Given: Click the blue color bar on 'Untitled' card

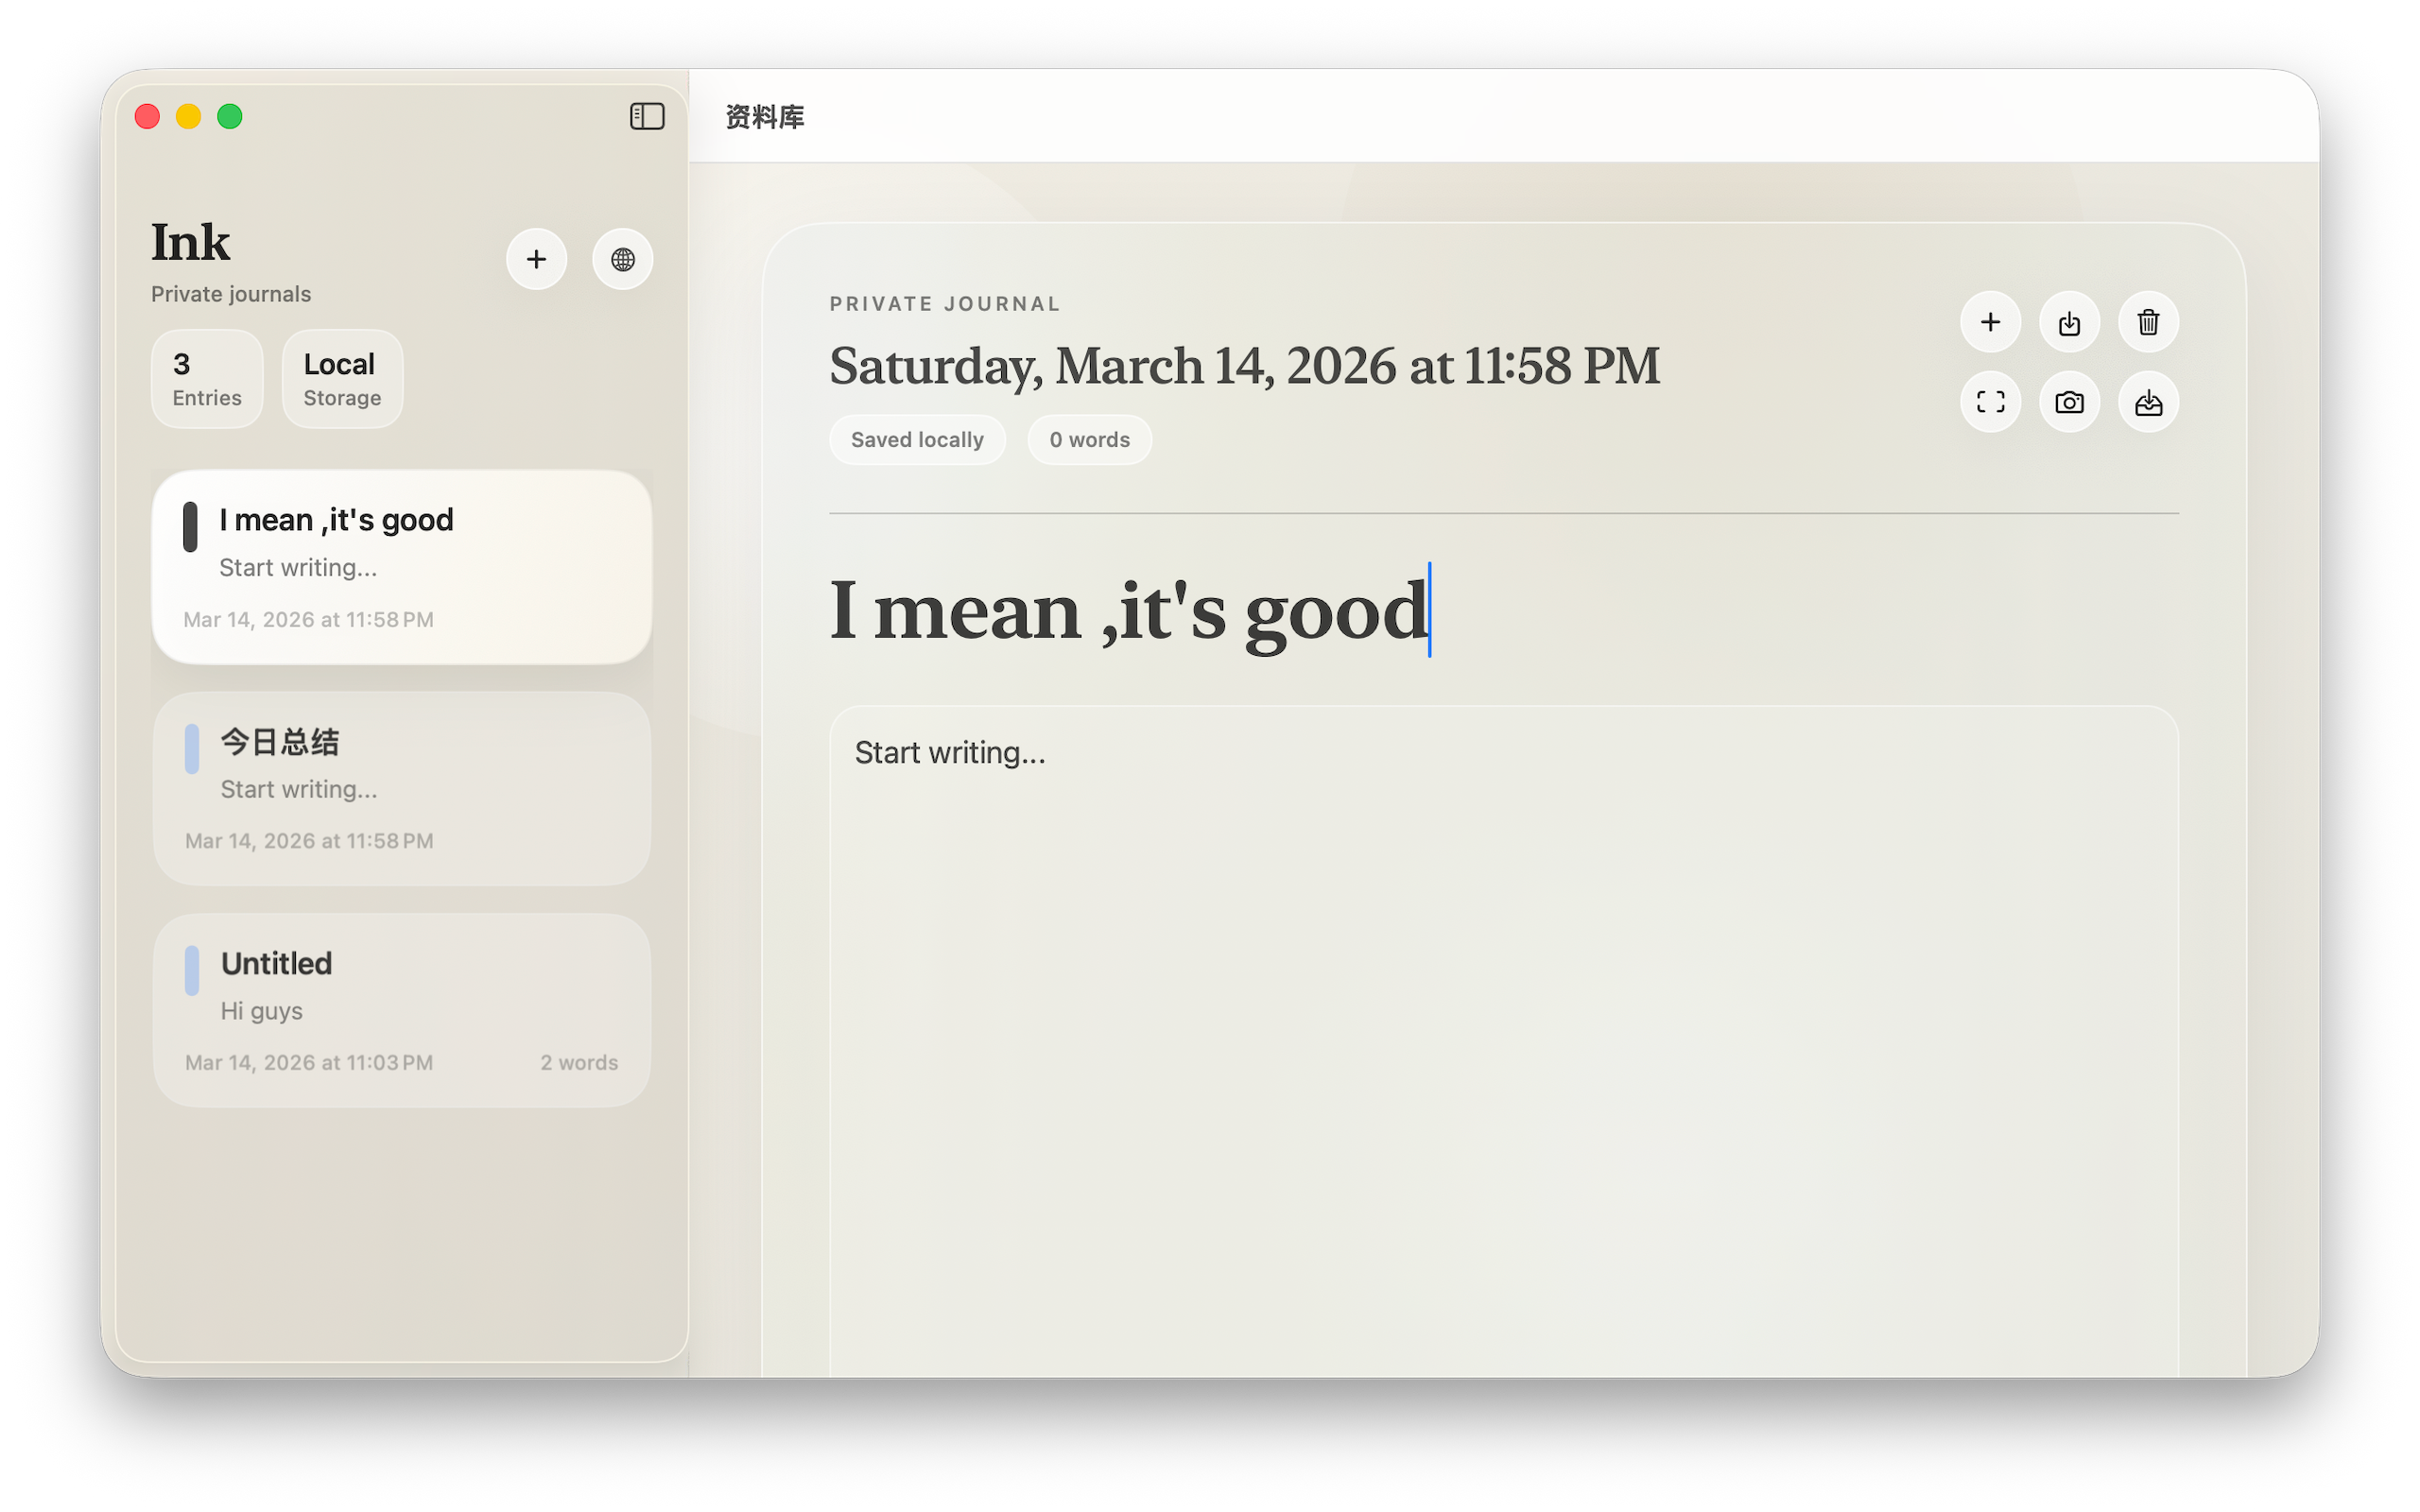Looking at the screenshot, I should click(192, 971).
